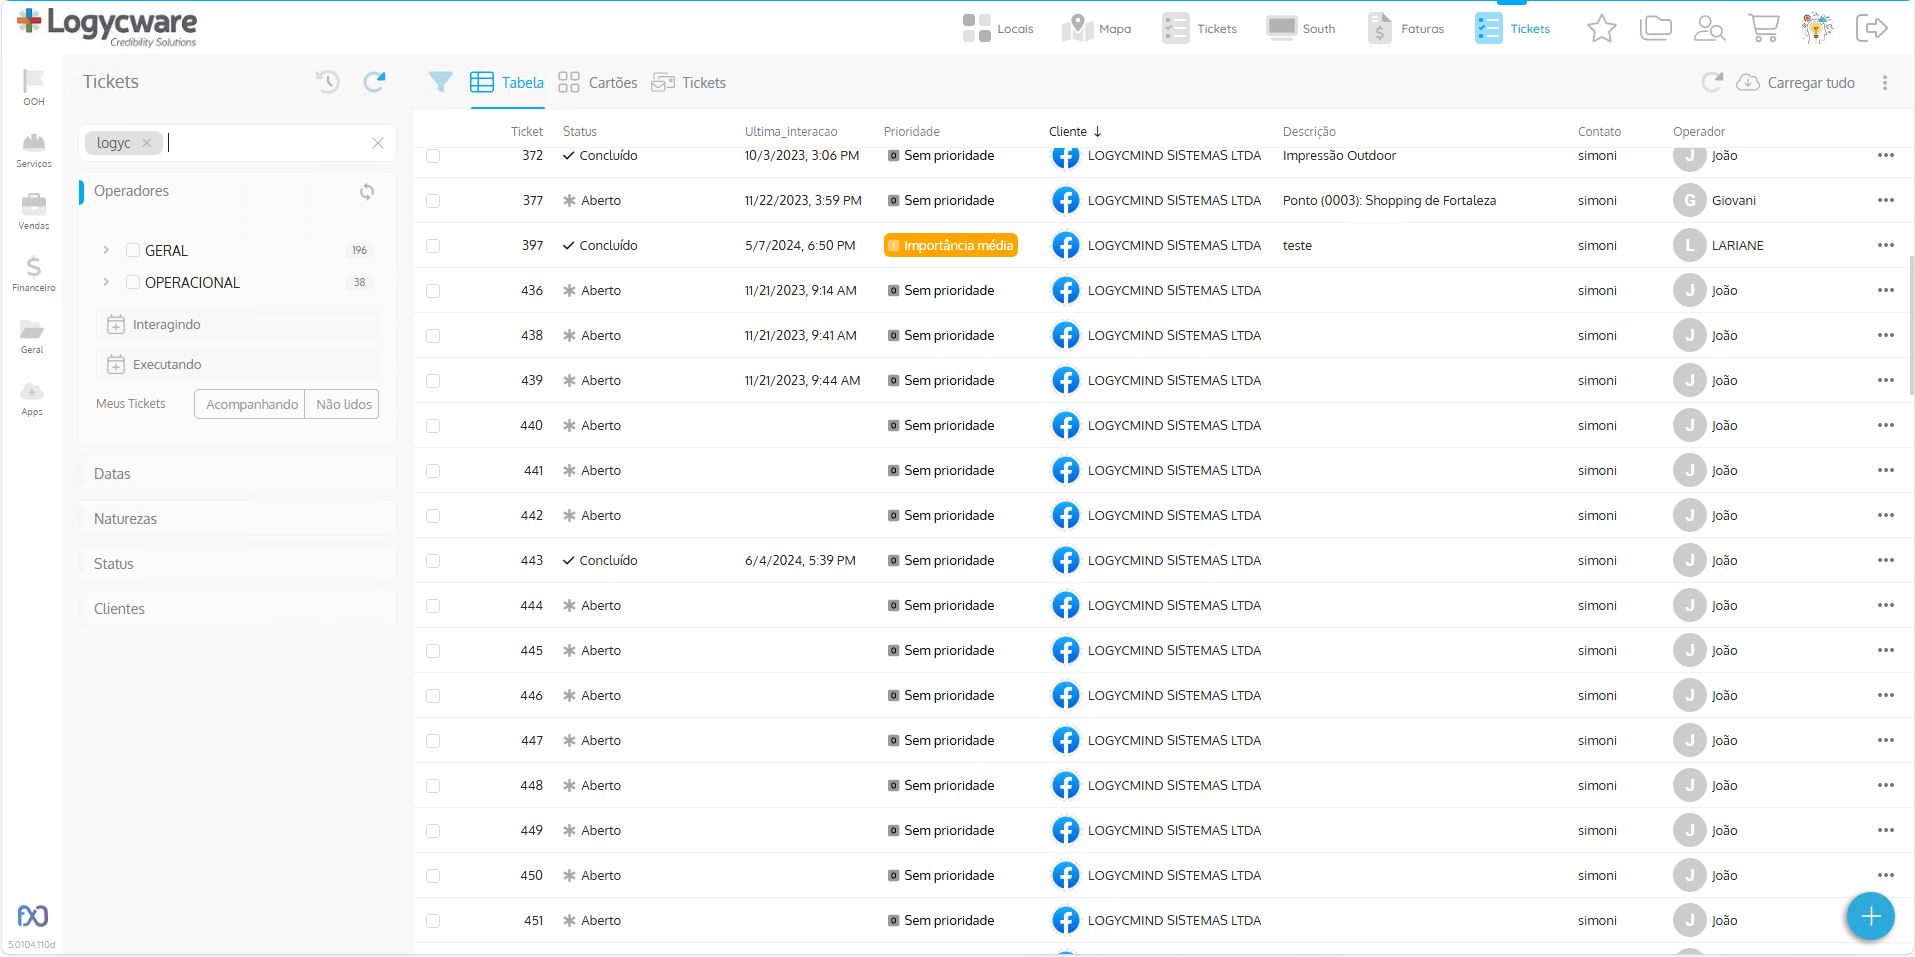Click the Logycware logo
Viewport: 1915px width, 957px height.
[x=107, y=26]
